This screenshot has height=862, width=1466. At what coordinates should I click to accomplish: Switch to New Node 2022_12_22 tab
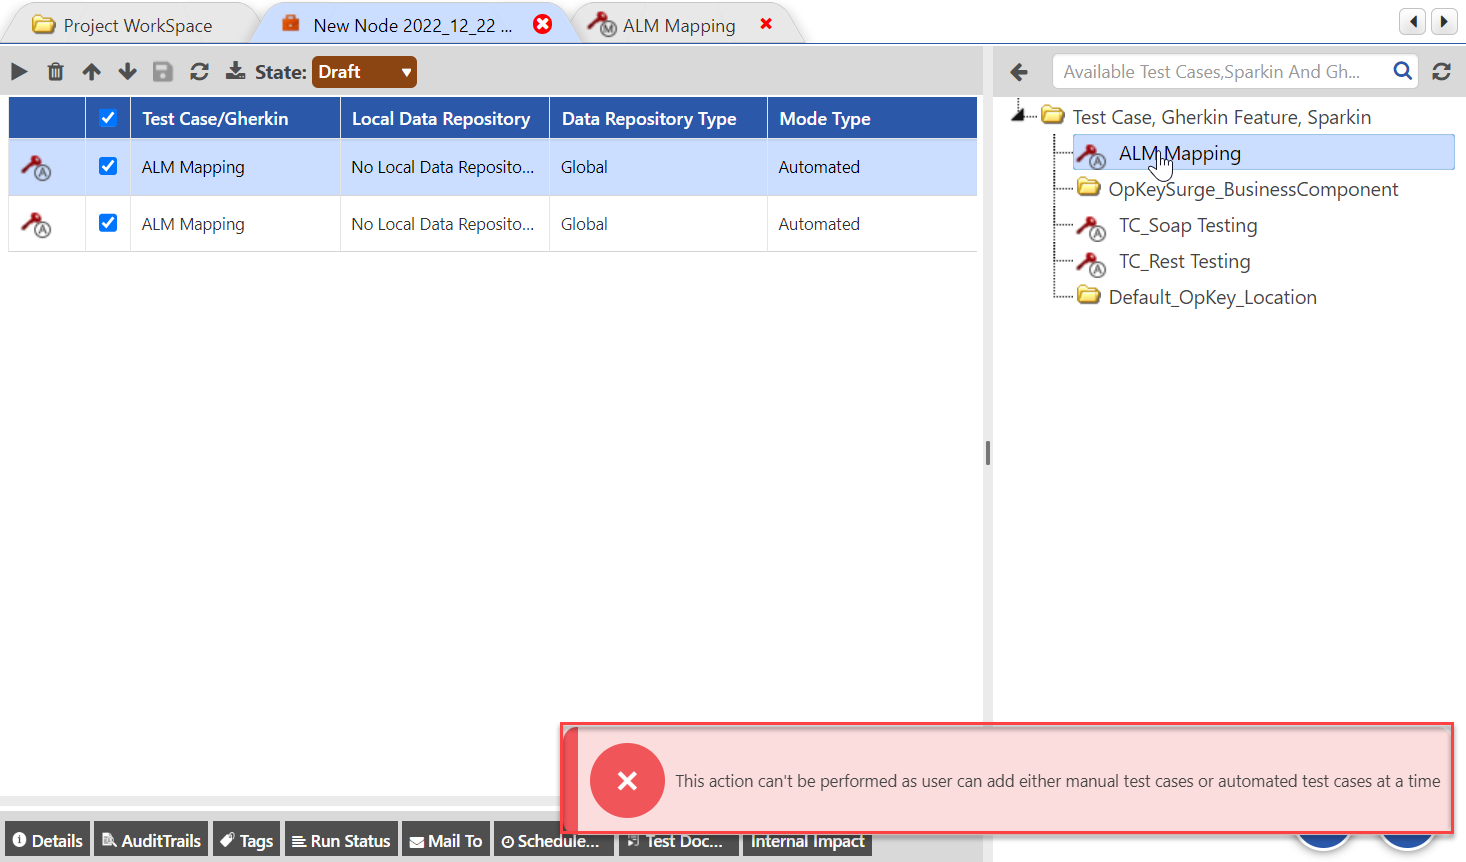pyautogui.click(x=412, y=25)
